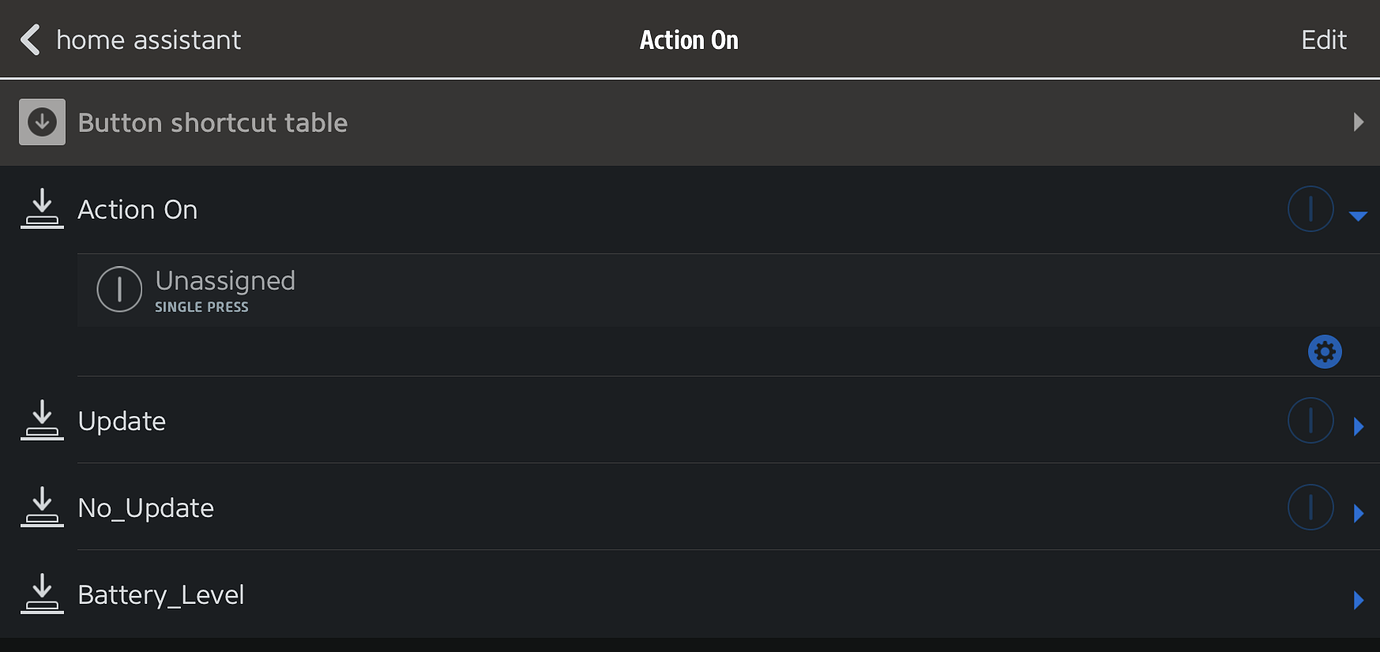Expand the No_Update row arrow
Viewport: 1380px width, 652px height.
tap(1358, 514)
